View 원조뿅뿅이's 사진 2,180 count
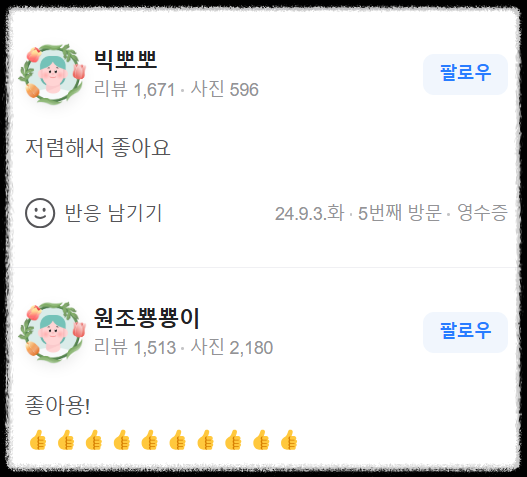Image resolution: width=527 pixels, height=477 pixels. tap(232, 347)
